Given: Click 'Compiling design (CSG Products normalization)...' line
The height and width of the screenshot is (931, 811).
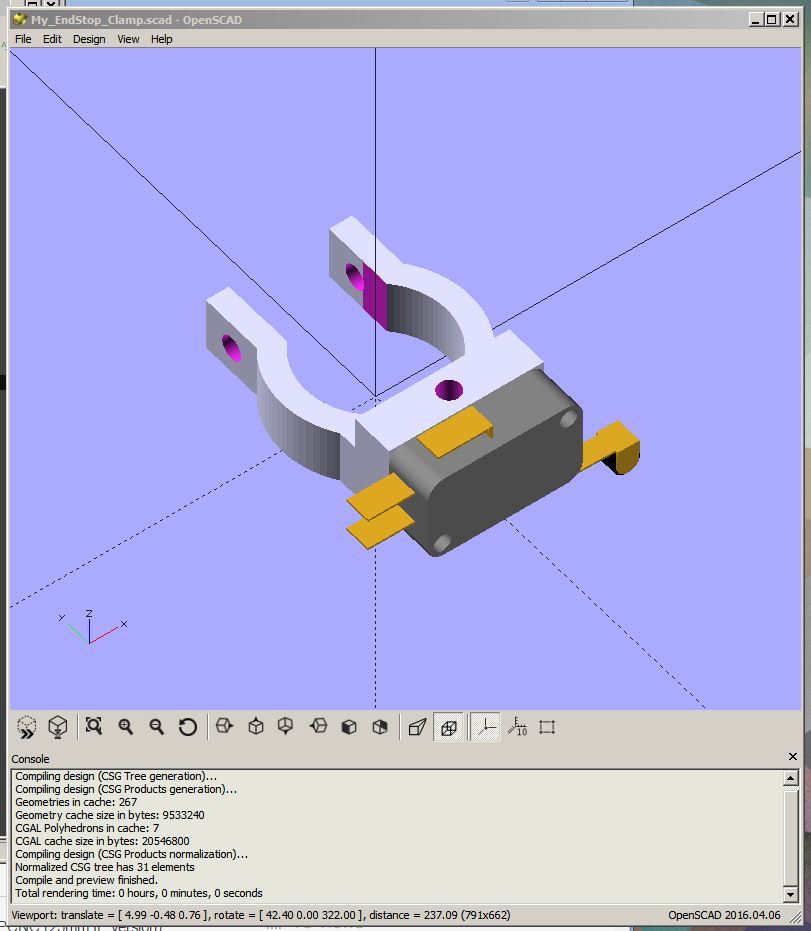Looking at the screenshot, I should [132, 854].
